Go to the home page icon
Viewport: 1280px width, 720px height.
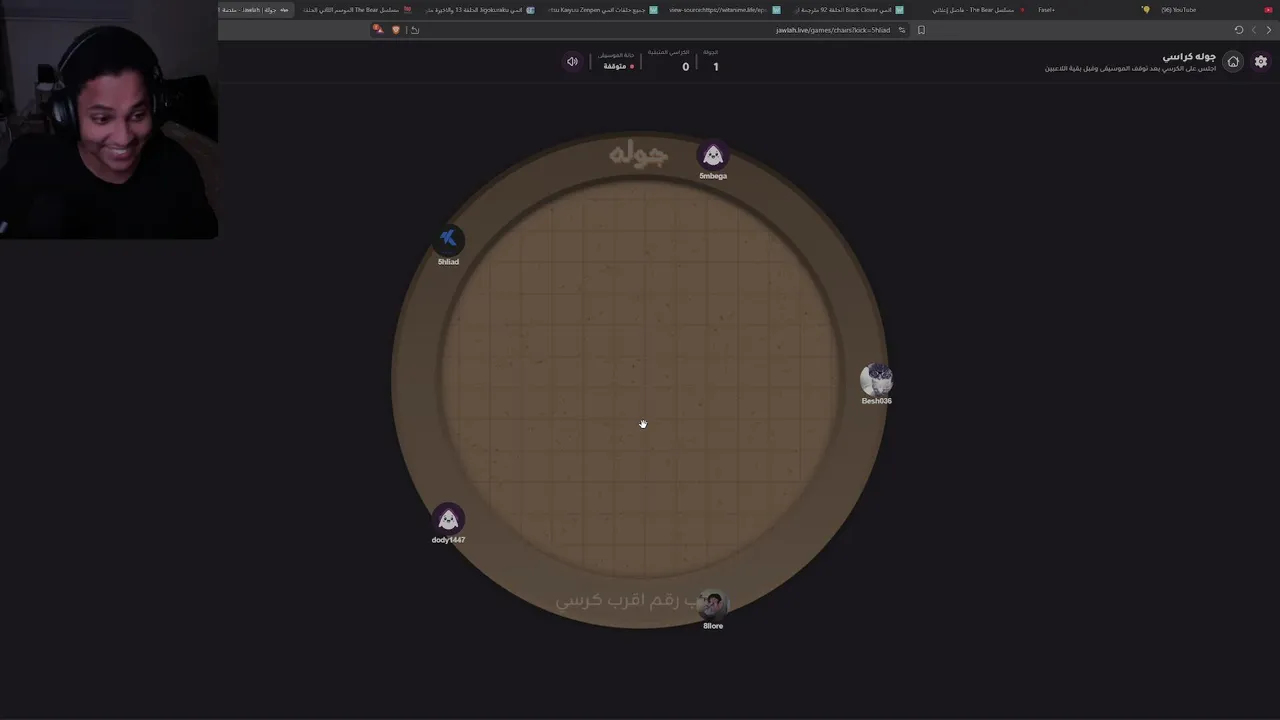pos(1233,62)
